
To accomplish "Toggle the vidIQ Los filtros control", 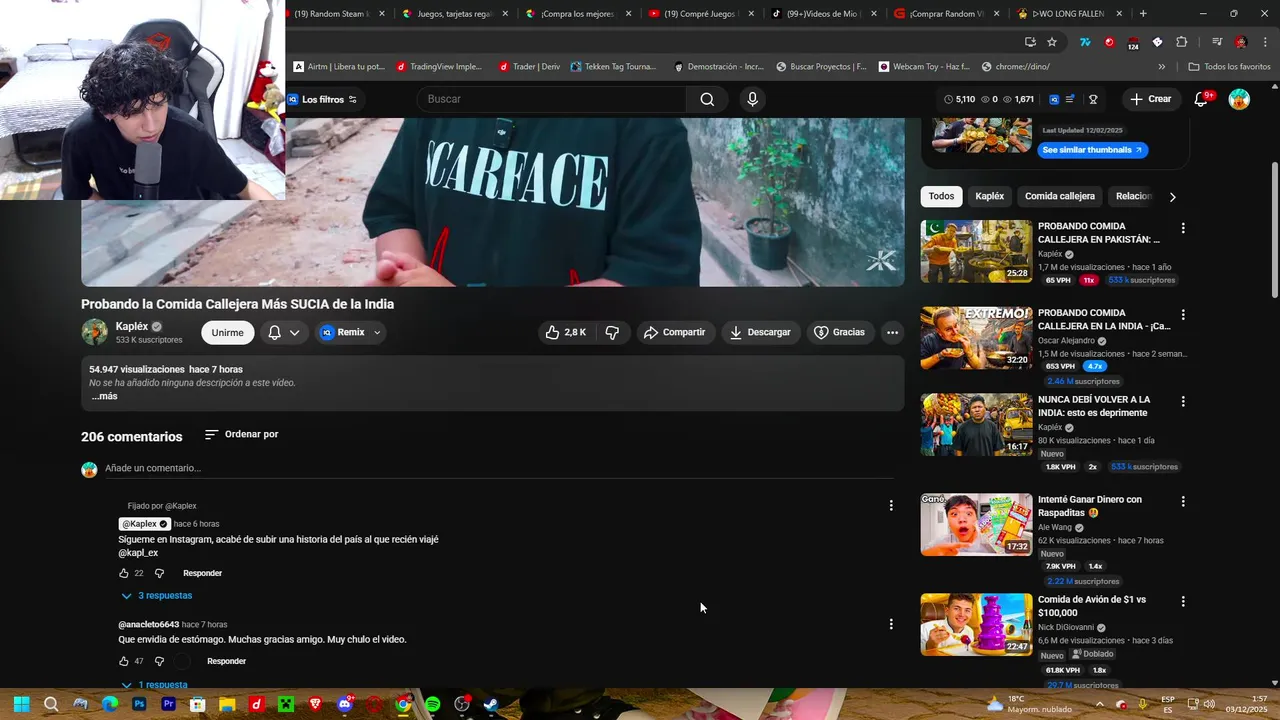I will [322, 99].
